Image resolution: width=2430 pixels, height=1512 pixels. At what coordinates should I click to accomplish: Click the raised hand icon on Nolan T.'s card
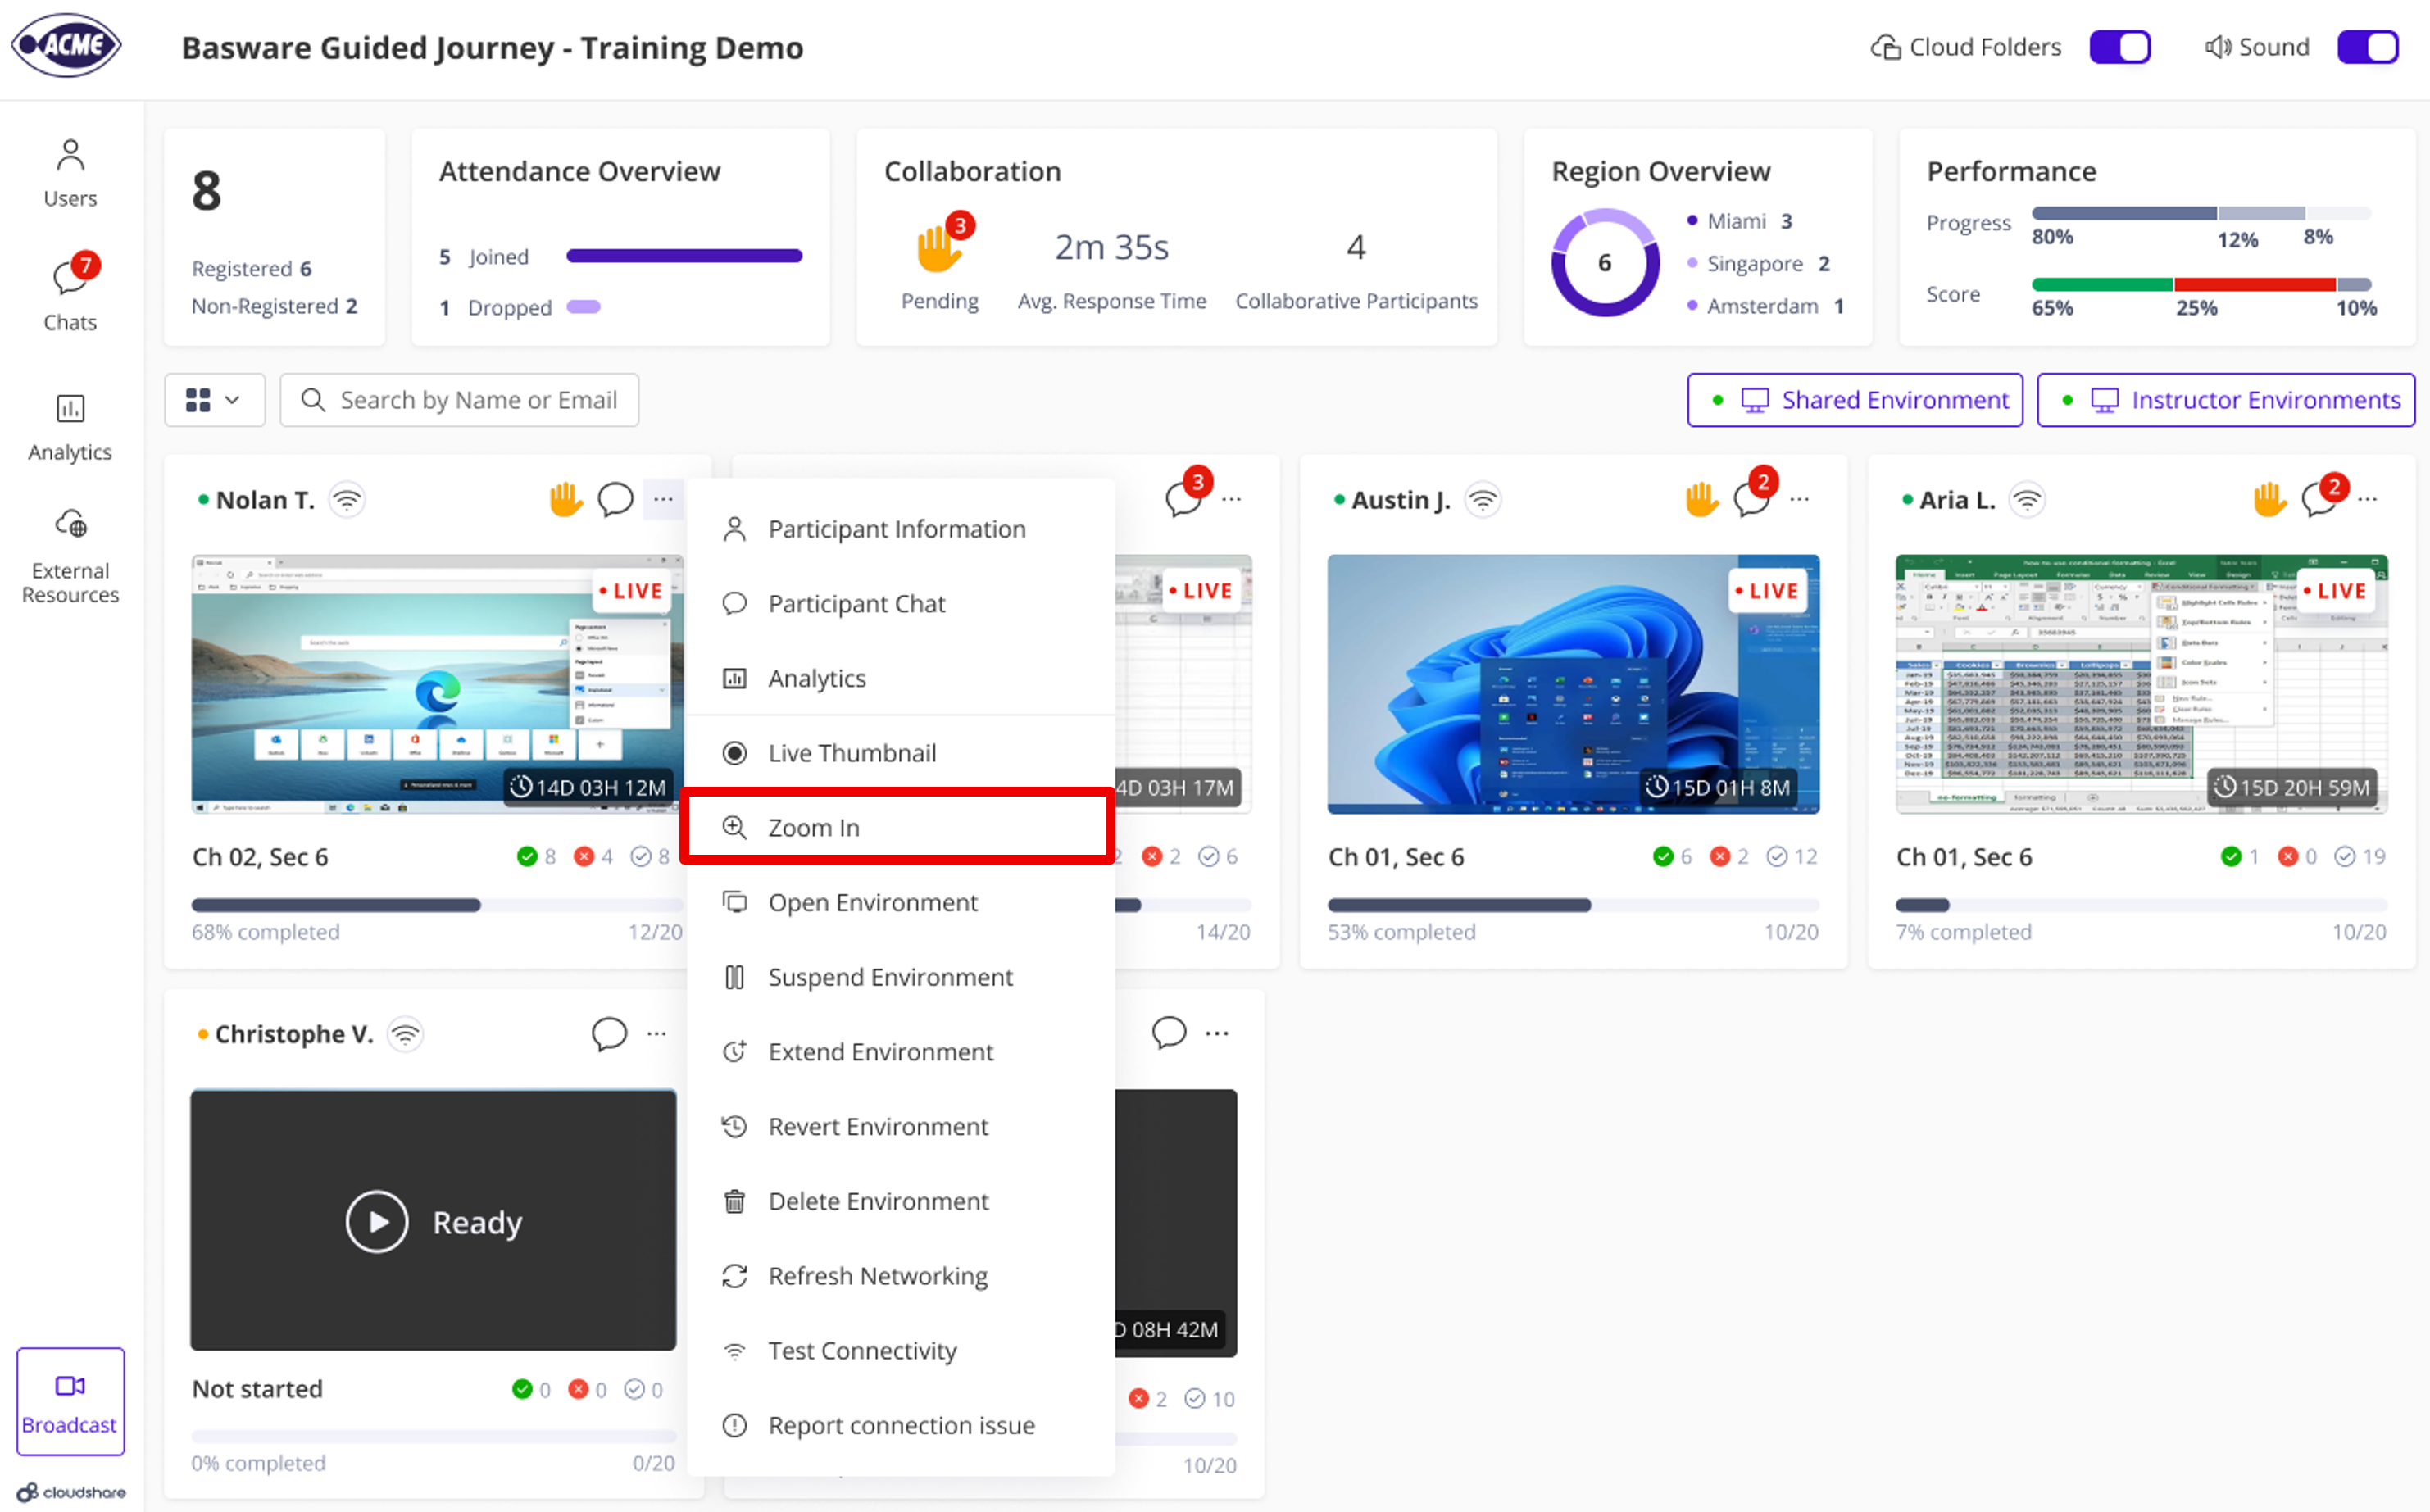pyautogui.click(x=566, y=499)
